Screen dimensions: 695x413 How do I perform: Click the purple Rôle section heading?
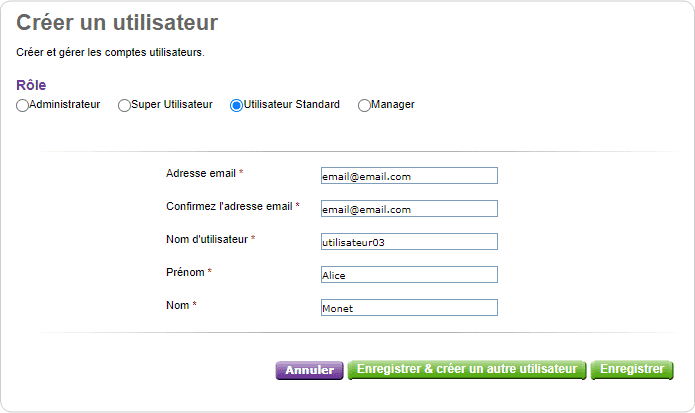(x=31, y=85)
